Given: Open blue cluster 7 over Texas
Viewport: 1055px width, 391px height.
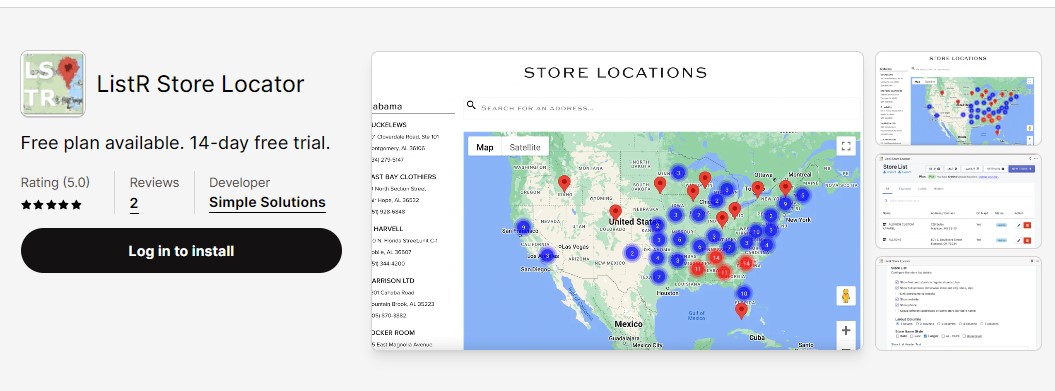Looking at the screenshot, I should point(659,277).
